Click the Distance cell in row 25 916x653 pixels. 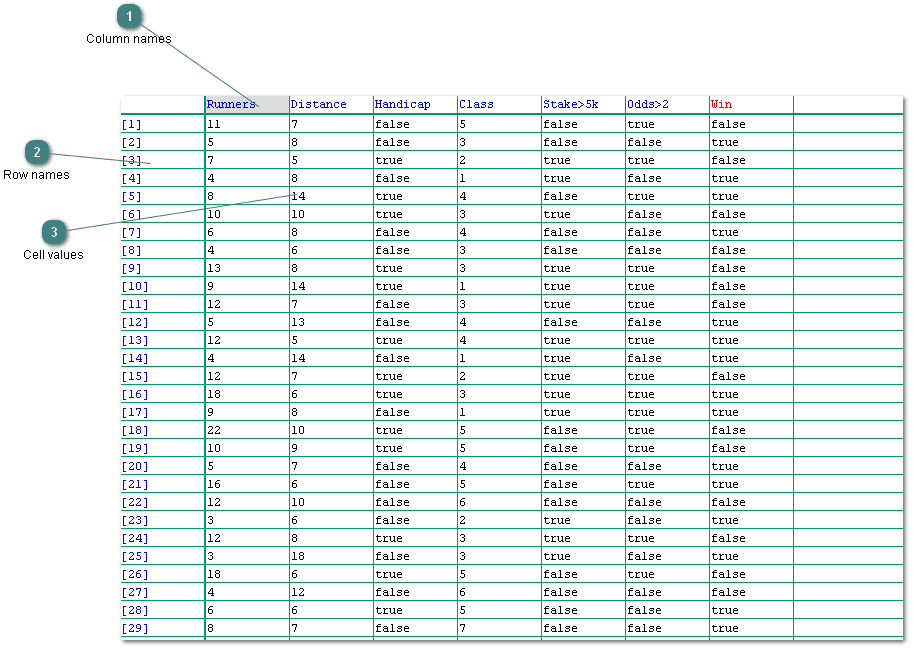coord(298,556)
